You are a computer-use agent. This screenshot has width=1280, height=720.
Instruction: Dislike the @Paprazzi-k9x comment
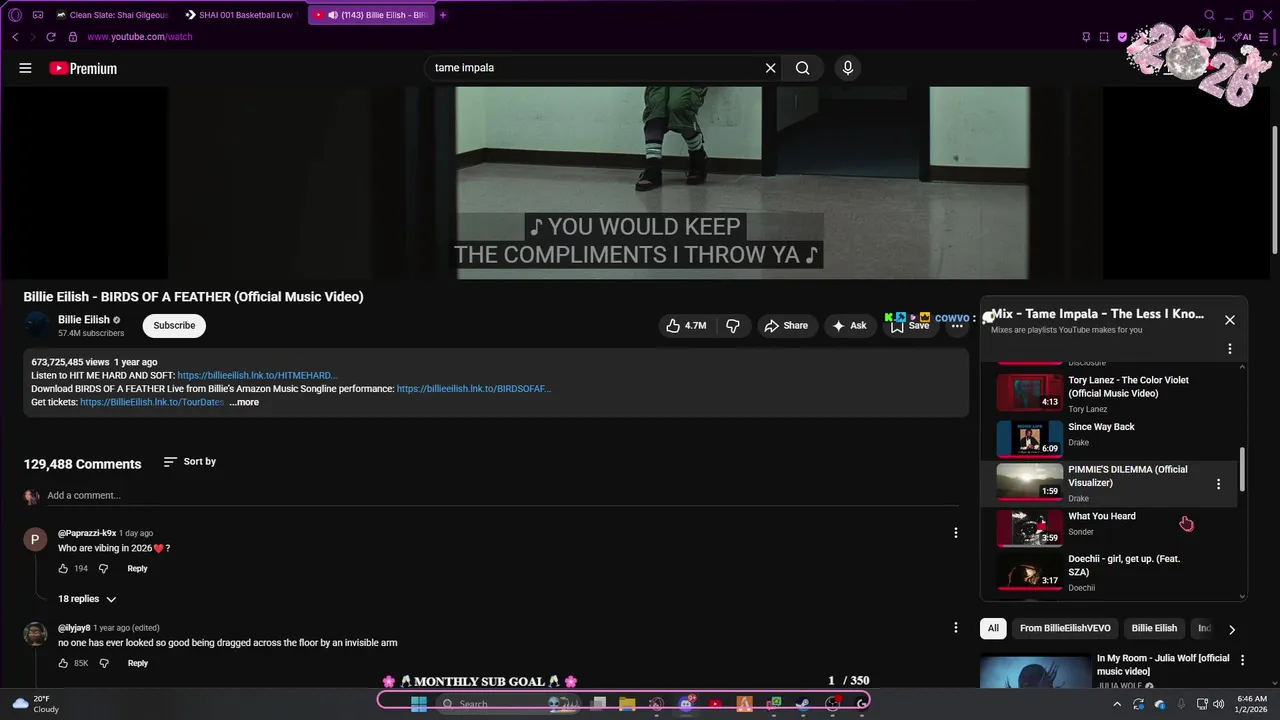point(103,568)
